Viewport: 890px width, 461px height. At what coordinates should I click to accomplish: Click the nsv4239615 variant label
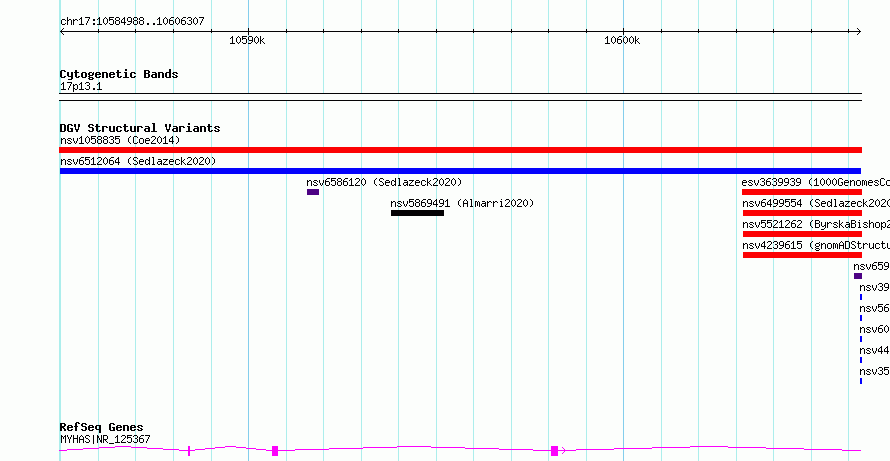click(816, 245)
